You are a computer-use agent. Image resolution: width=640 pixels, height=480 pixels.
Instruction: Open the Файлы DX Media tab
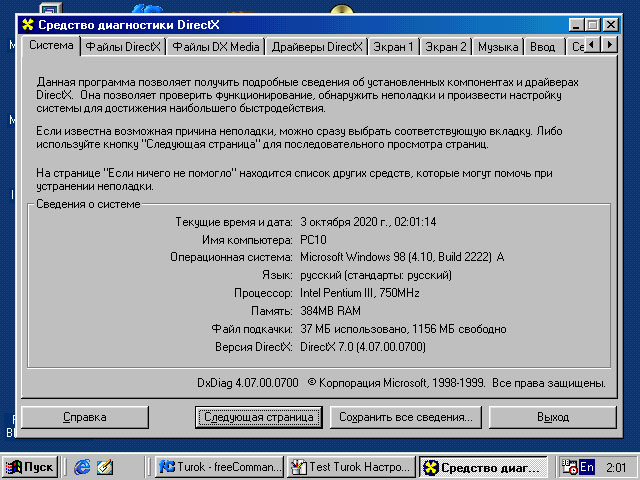(216, 47)
